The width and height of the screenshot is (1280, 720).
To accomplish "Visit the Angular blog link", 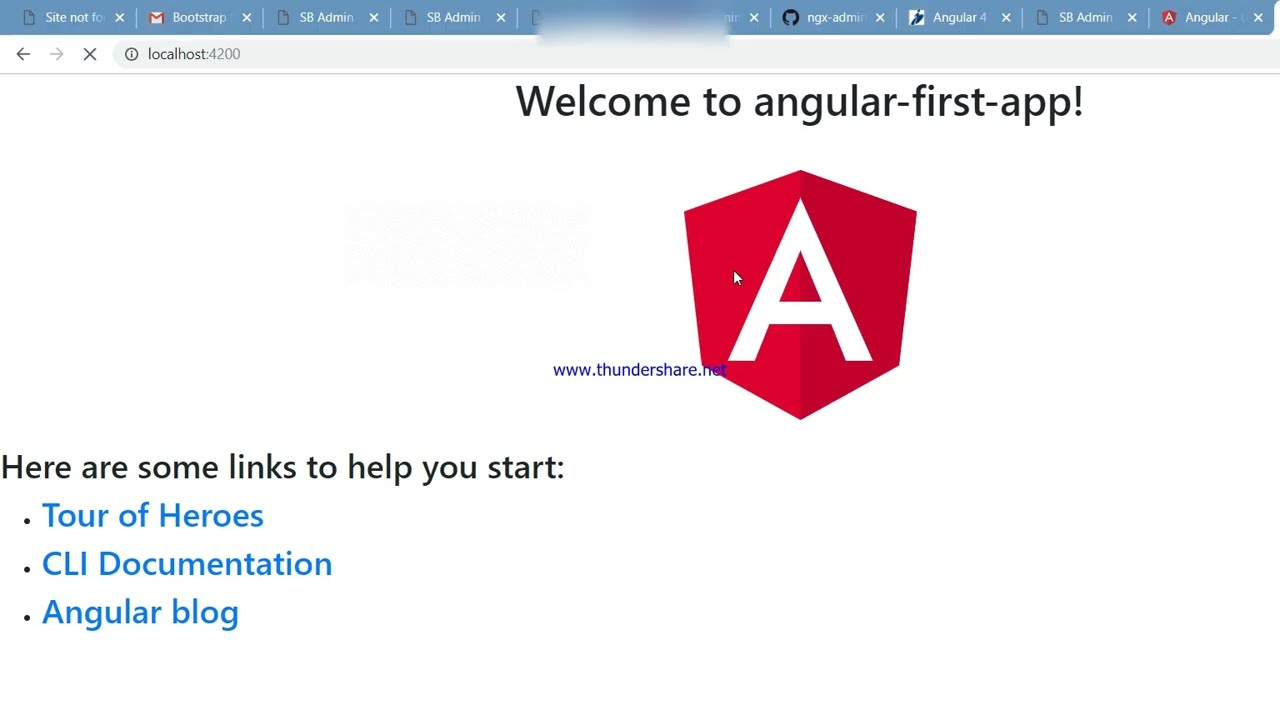I will click(x=140, y=612).
